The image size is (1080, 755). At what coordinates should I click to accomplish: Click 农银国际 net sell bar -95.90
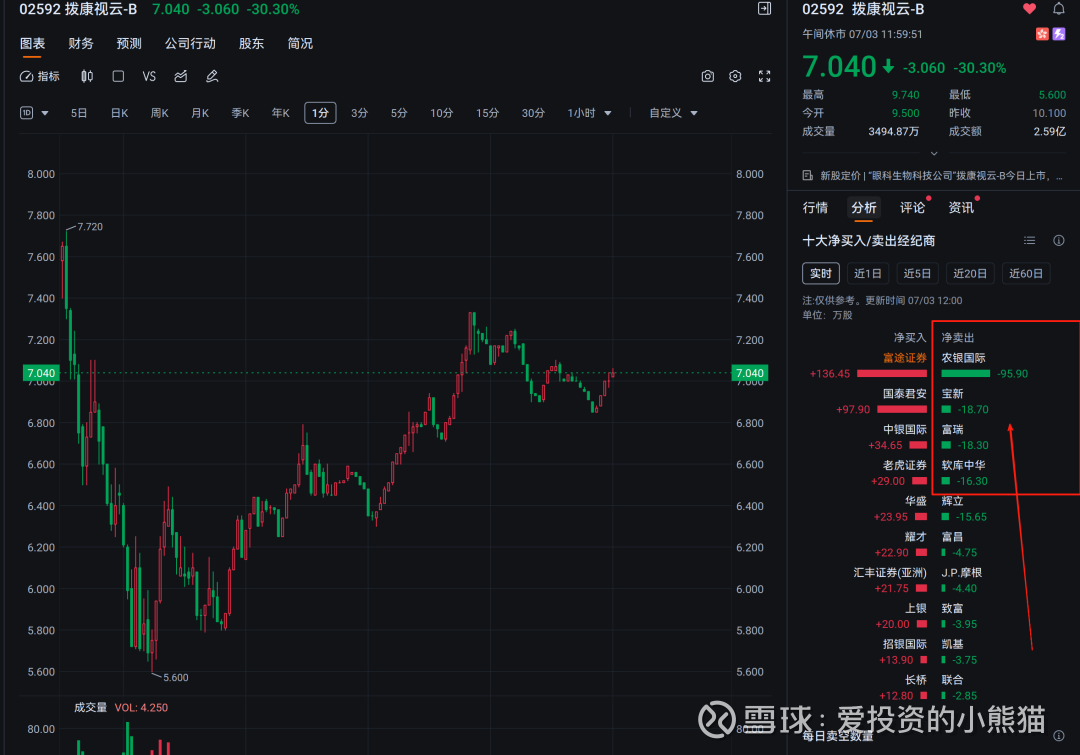tap(966, 373)
